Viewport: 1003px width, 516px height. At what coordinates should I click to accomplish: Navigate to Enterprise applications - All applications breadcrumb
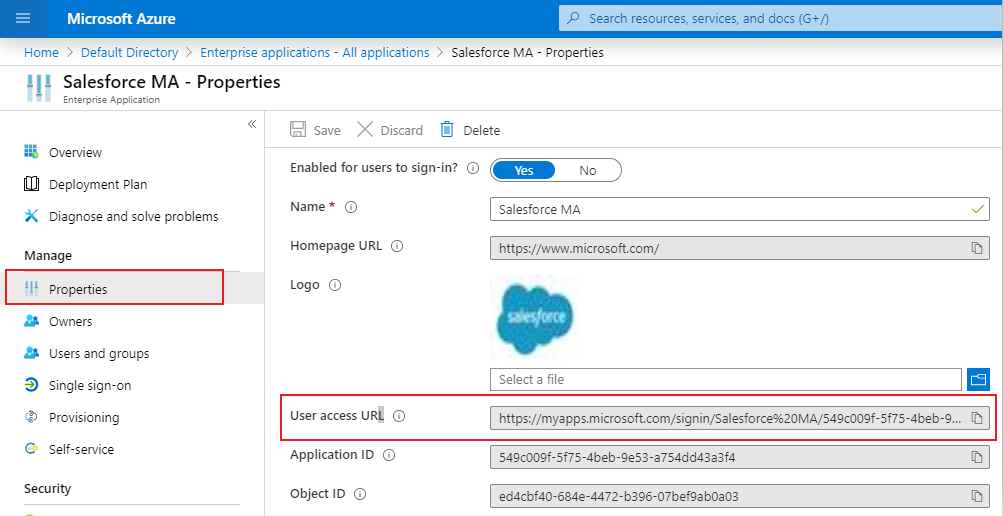click(314, 52)
